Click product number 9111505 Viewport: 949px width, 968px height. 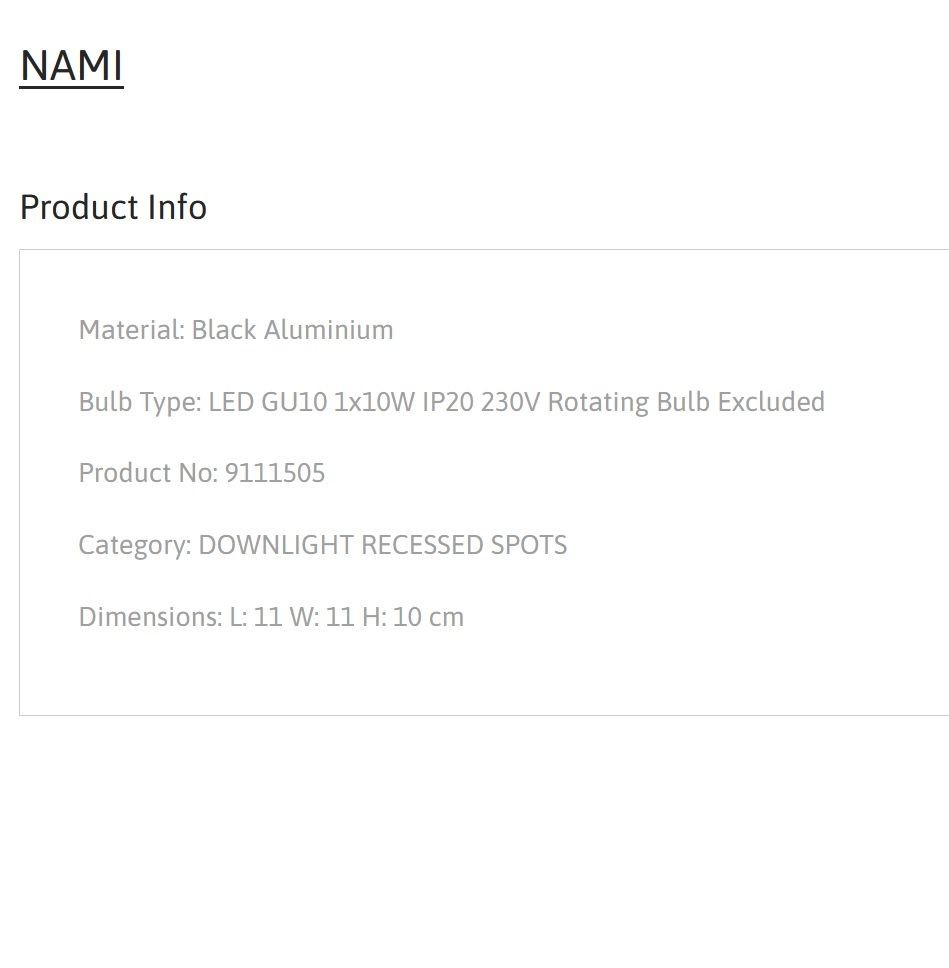275,474
